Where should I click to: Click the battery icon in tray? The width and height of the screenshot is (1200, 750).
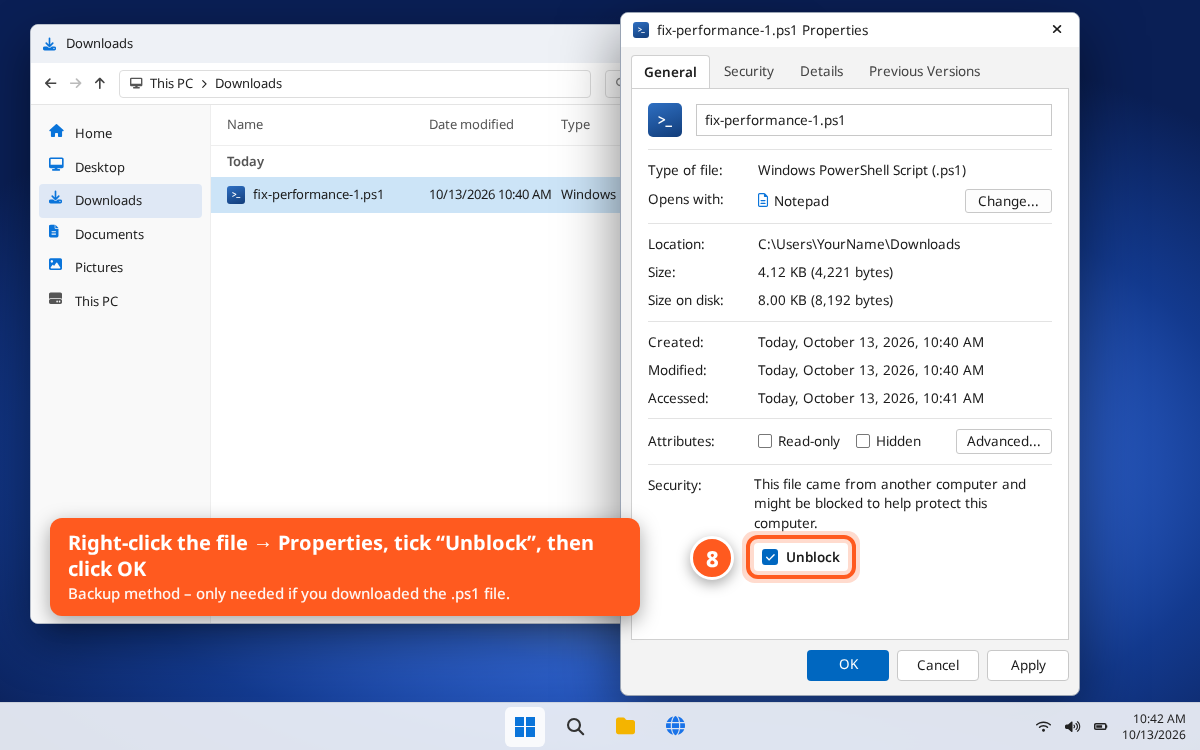coord(1100,726)
